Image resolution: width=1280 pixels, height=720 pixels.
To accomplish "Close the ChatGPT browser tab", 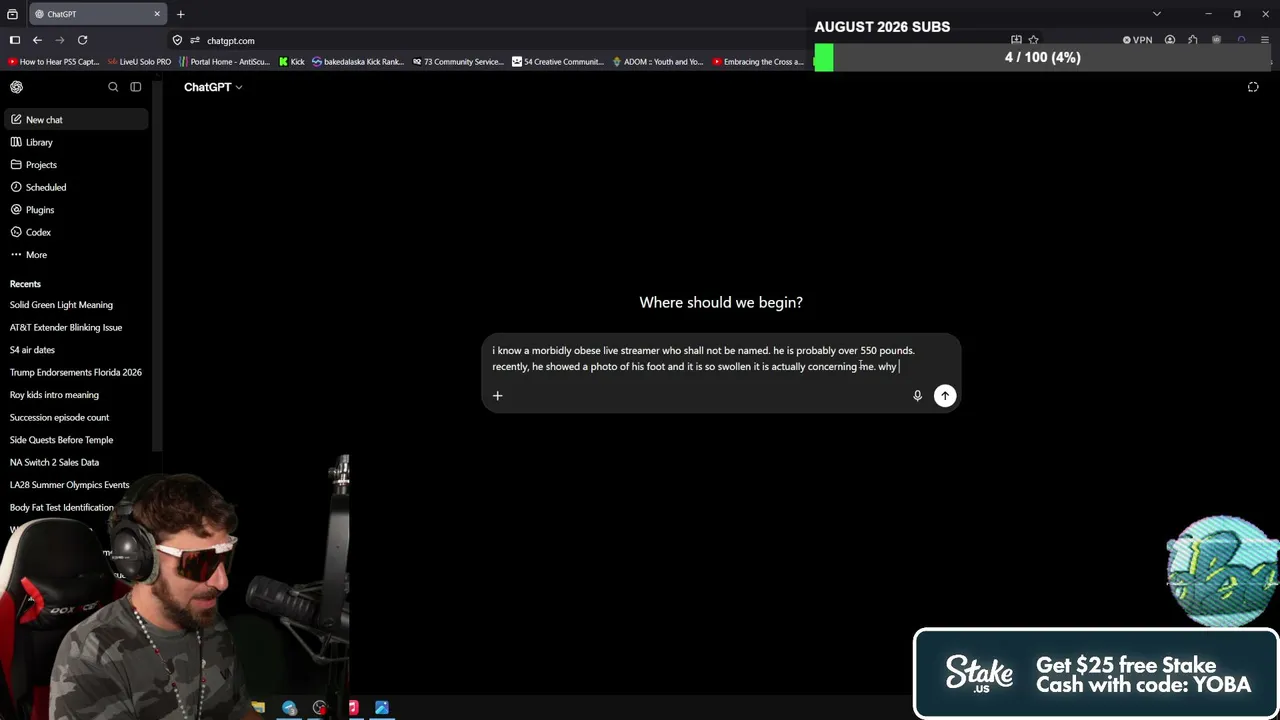I will point(157,14).
